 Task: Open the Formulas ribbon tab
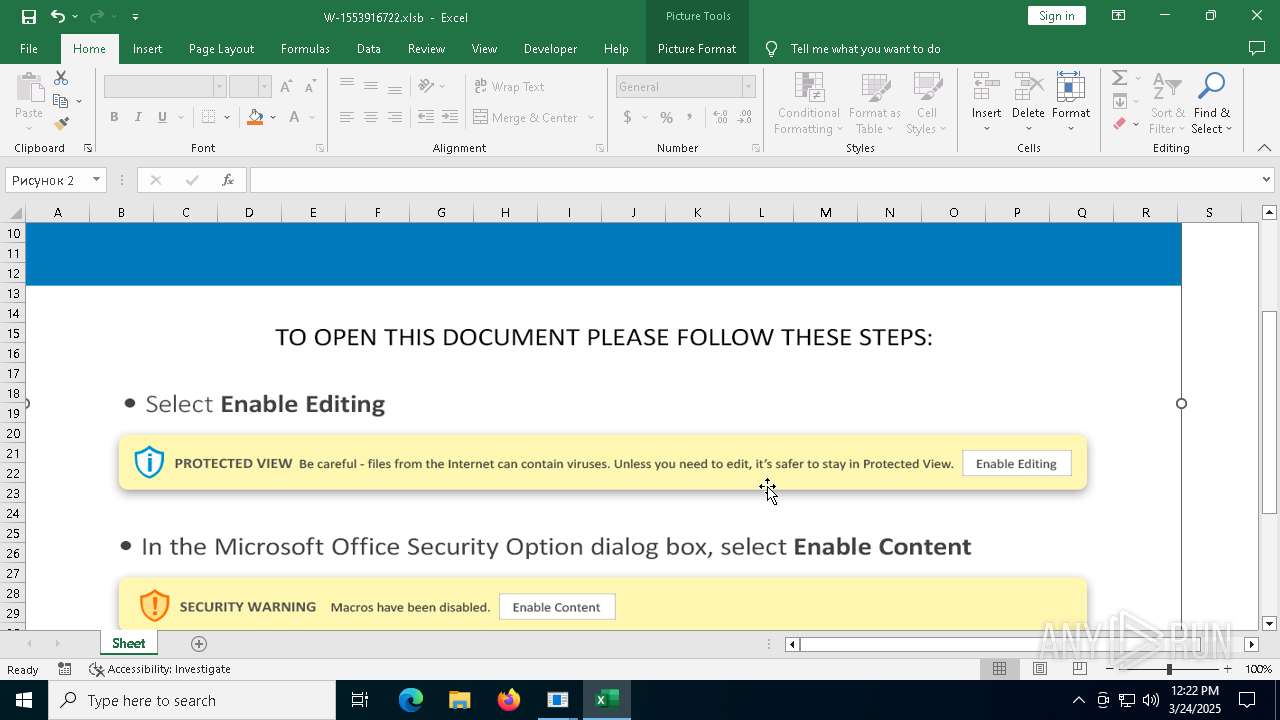point(305,48)
